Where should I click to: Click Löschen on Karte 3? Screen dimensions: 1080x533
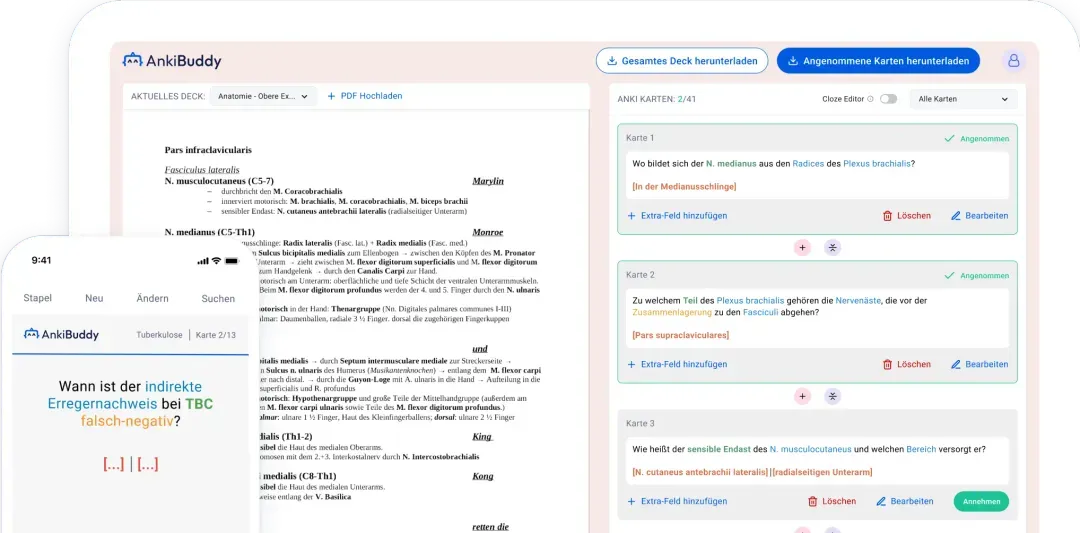pos(831,501)
